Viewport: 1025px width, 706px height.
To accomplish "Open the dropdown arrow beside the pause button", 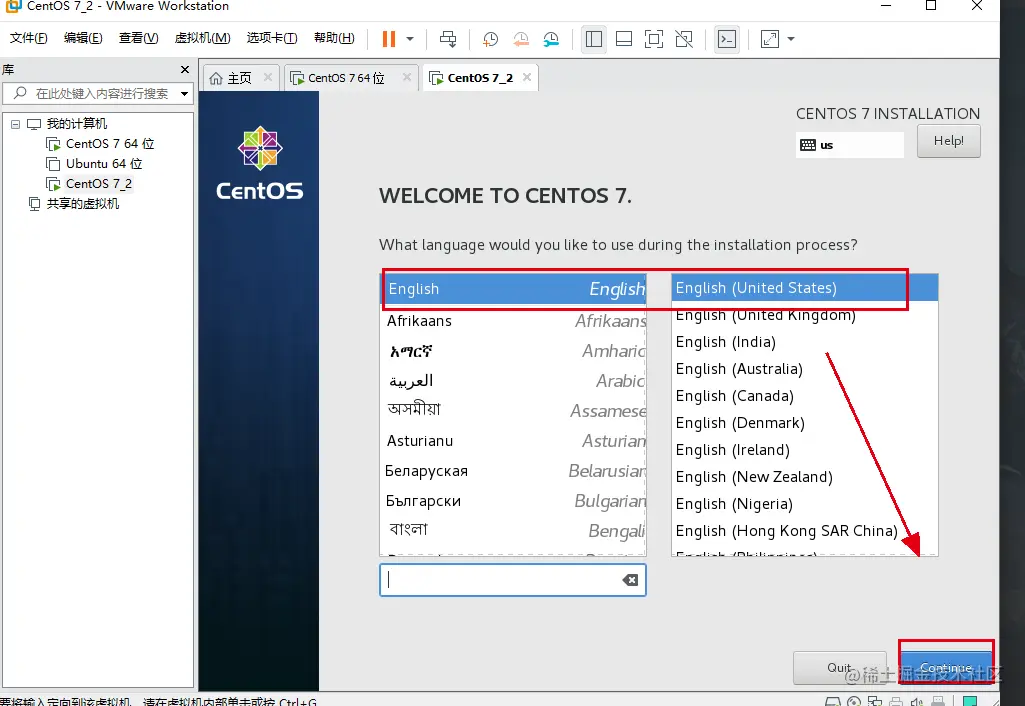I will click(410, 39).
